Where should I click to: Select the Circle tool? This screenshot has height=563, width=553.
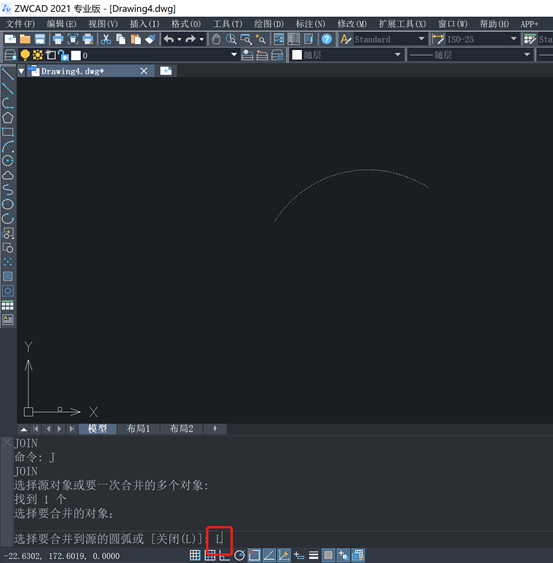8,161
